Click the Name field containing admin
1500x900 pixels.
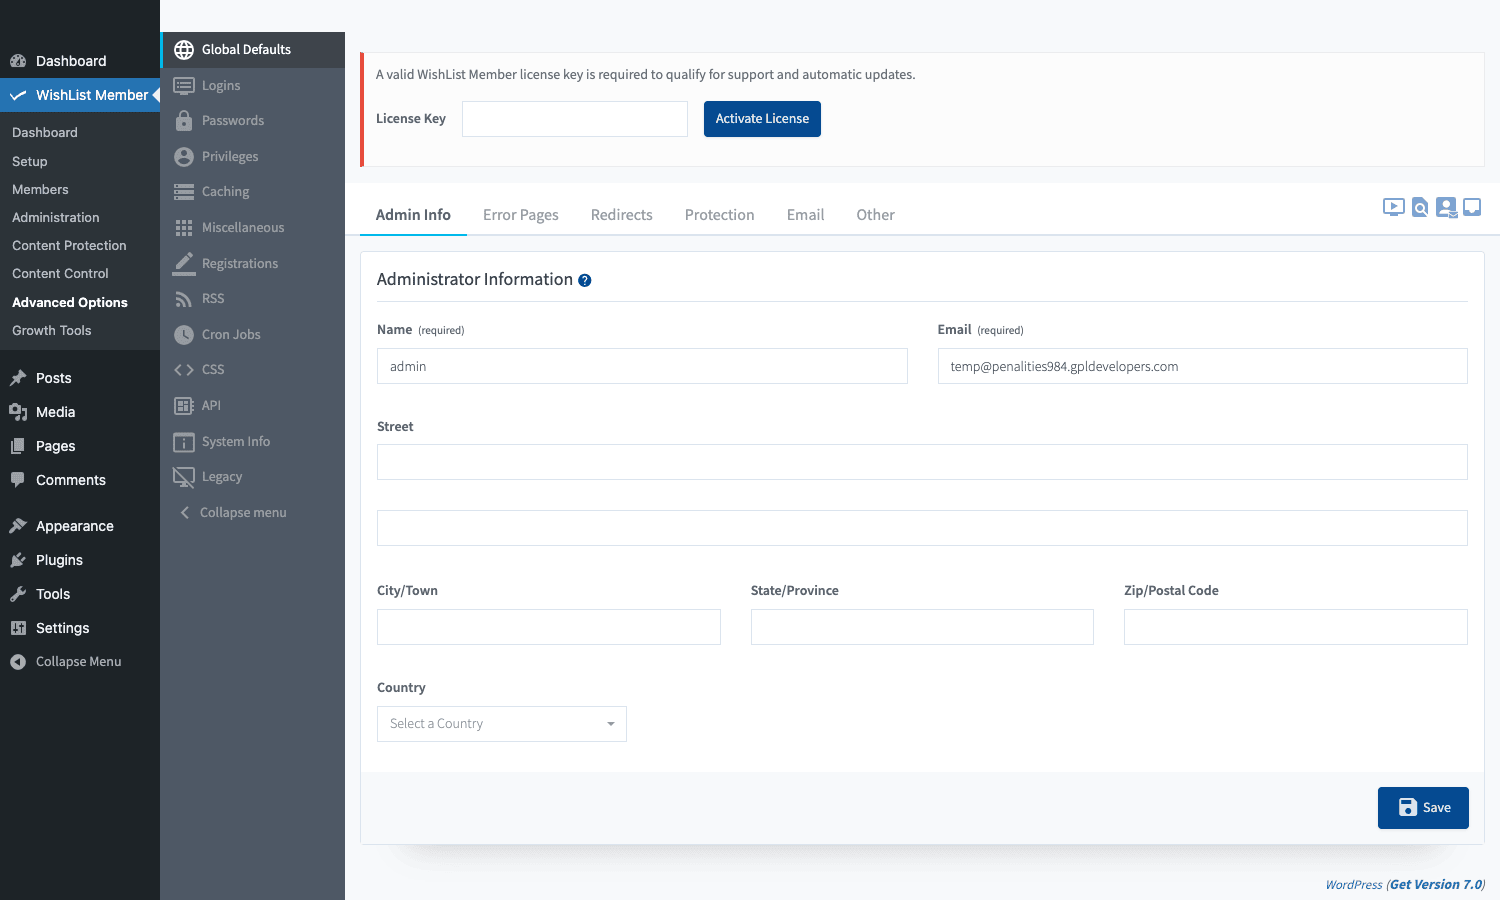tap(642, 366)
